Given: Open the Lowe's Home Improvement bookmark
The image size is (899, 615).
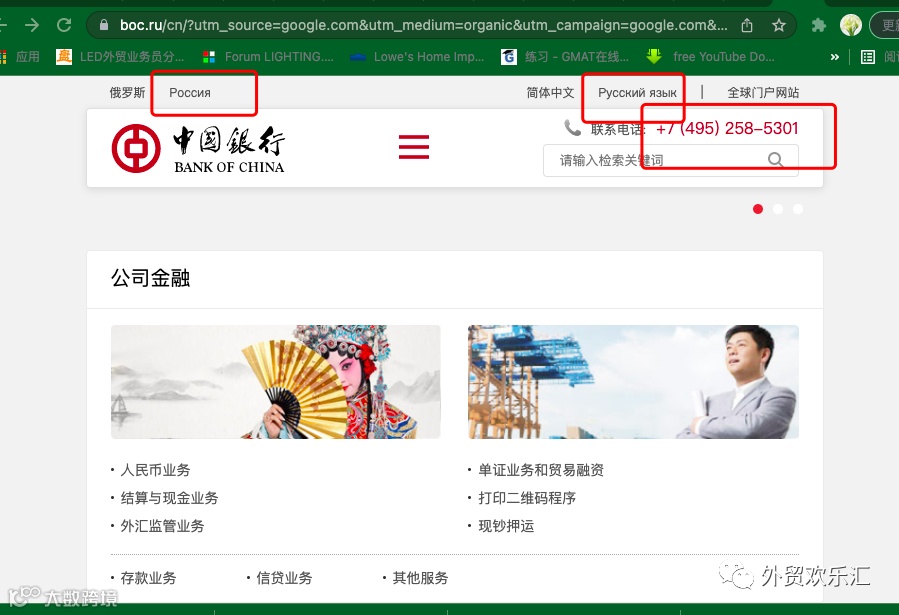Looking at the screenshot, I should 417,57.
